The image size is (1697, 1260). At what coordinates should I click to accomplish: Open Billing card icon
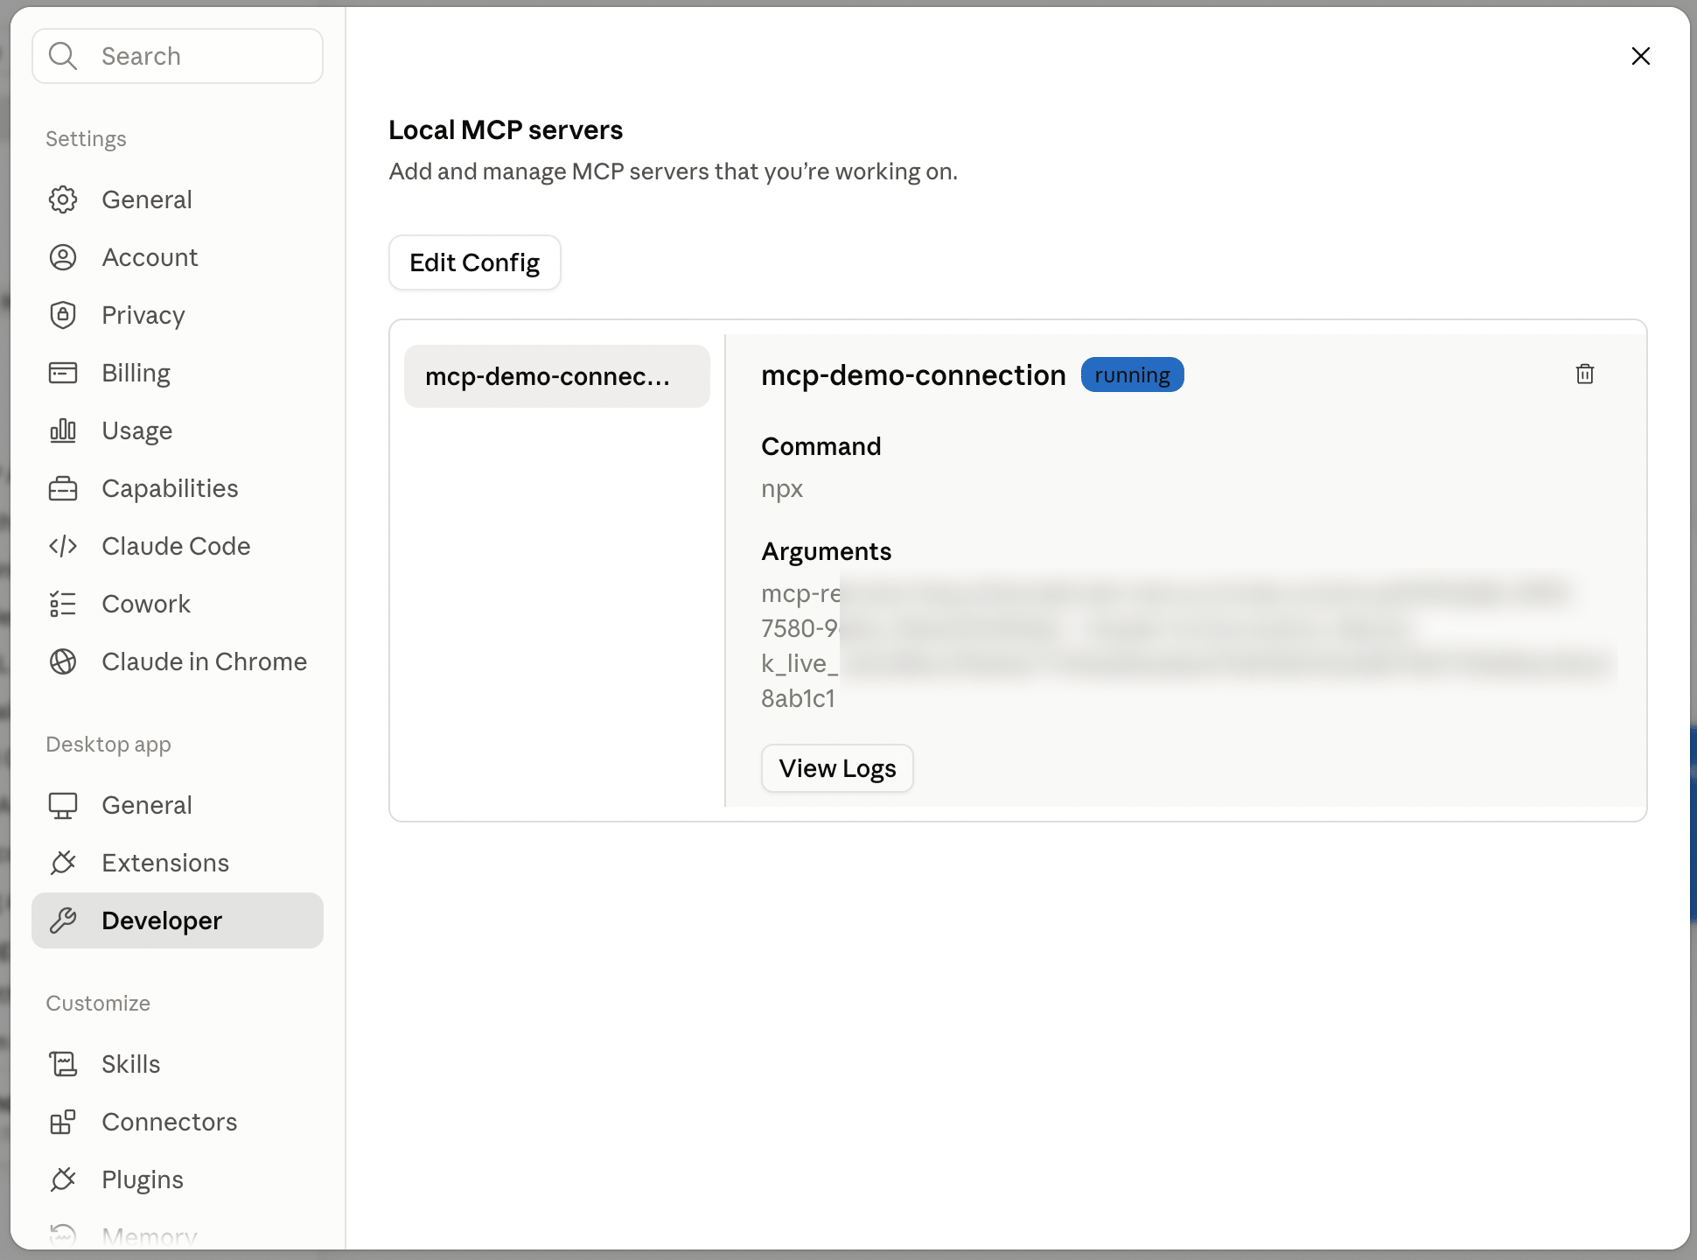click(63, 373)
